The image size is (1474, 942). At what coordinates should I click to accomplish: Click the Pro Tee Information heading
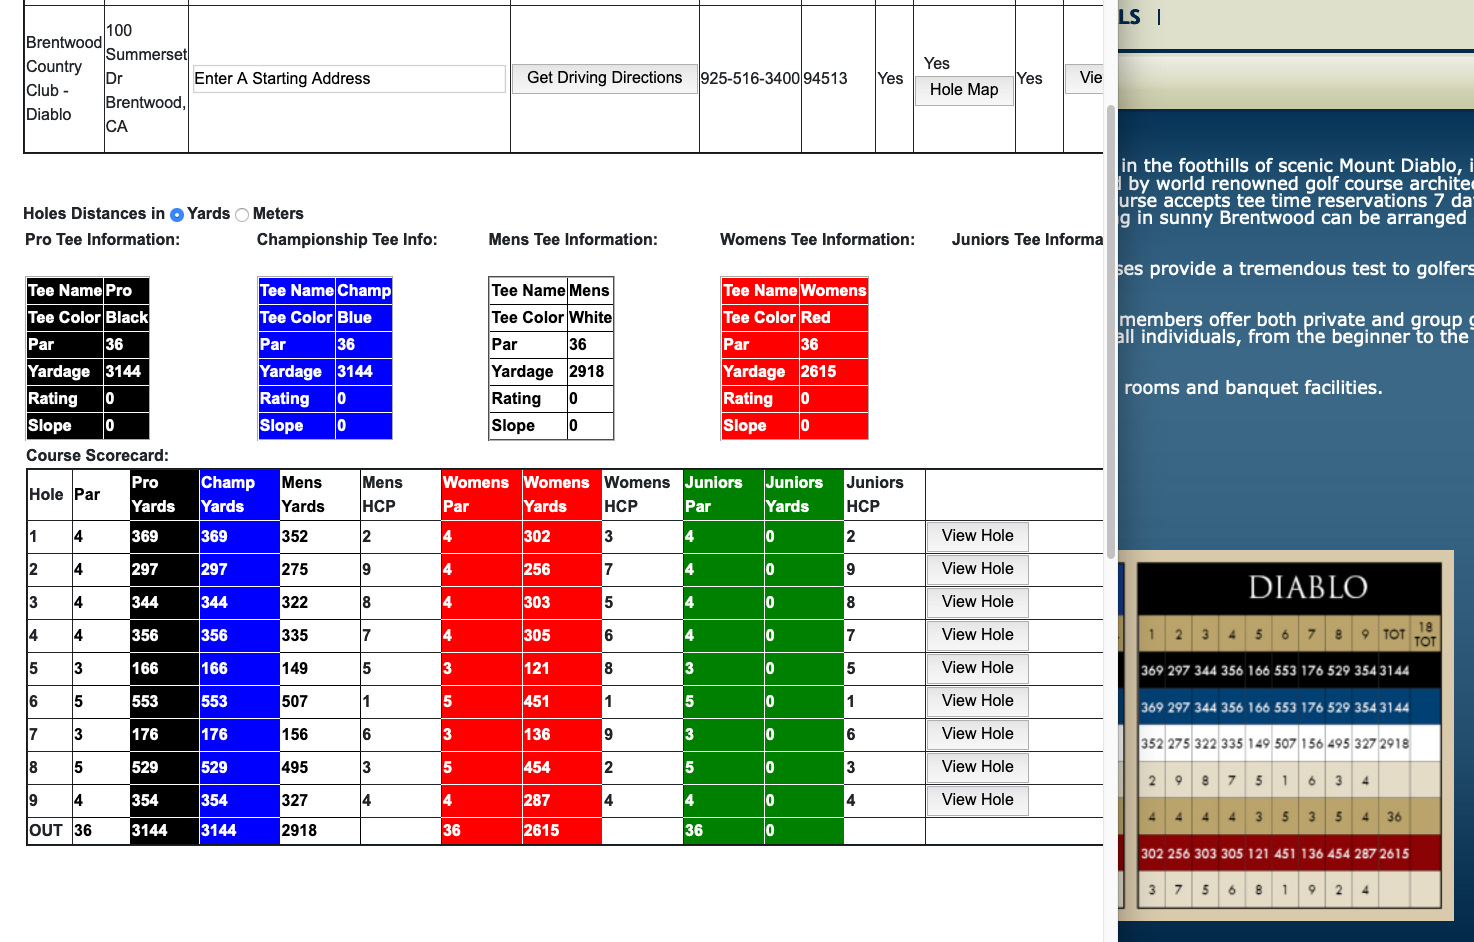[103, 240]
